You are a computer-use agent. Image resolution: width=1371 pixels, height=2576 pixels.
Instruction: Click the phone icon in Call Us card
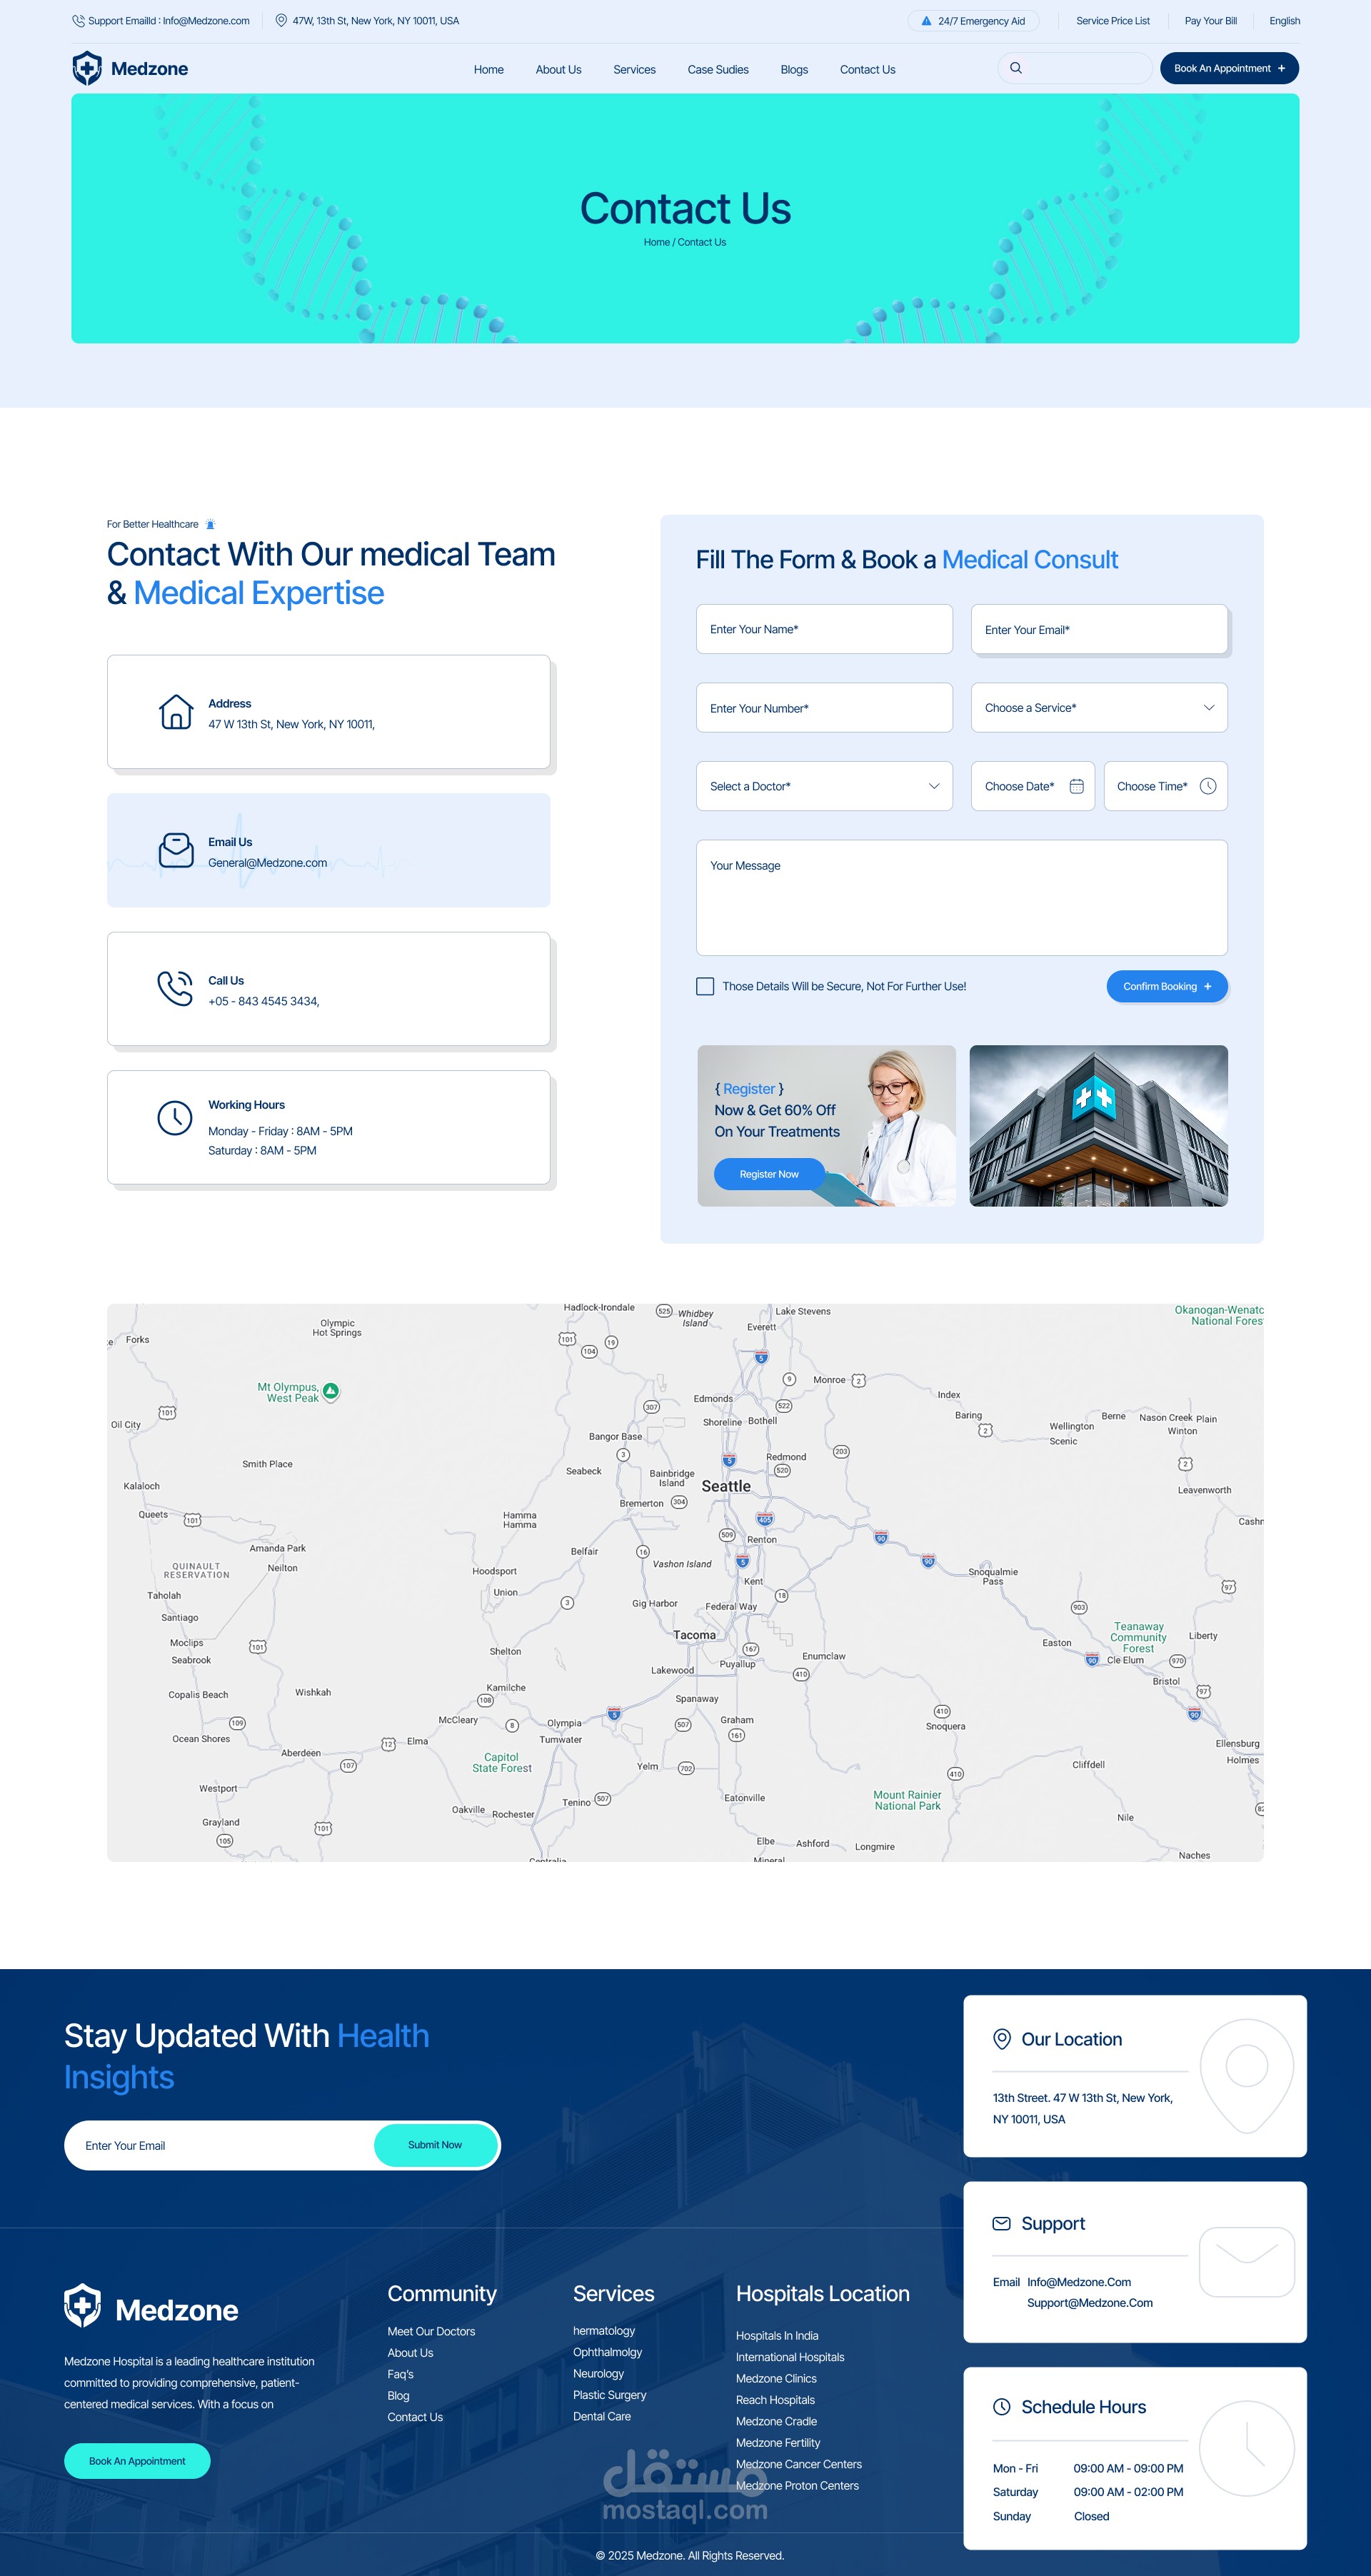click(175, 988)
